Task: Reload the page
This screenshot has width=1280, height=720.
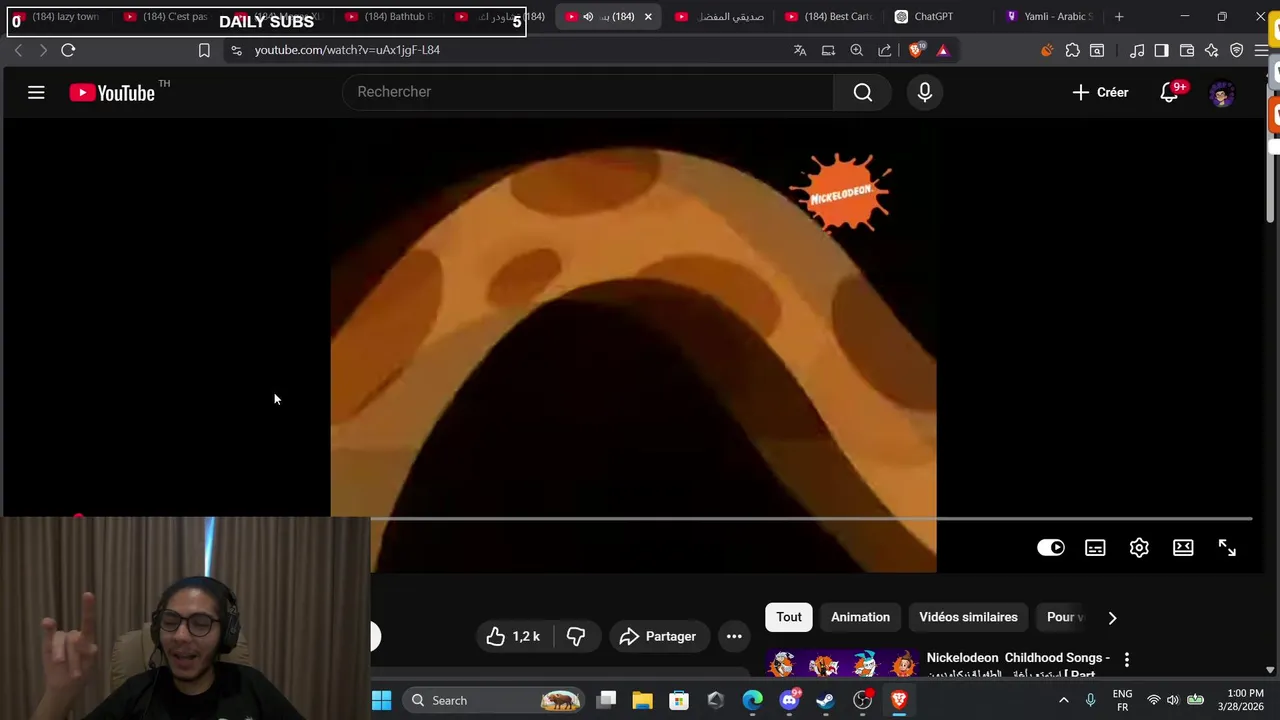Action: pyautogui.click(x=68, y=50)
